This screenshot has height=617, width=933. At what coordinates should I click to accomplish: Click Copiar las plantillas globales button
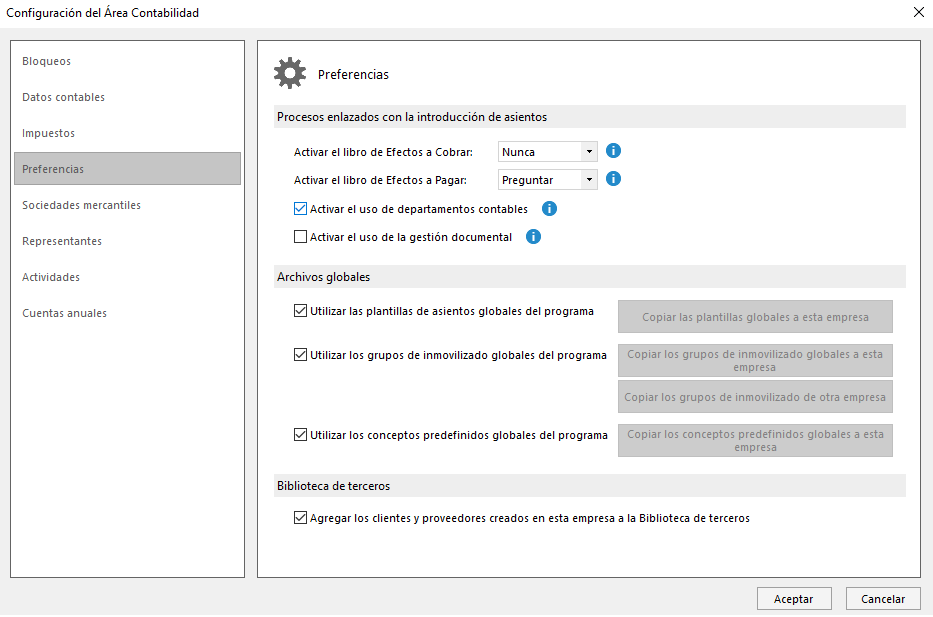tap(755, 317)
